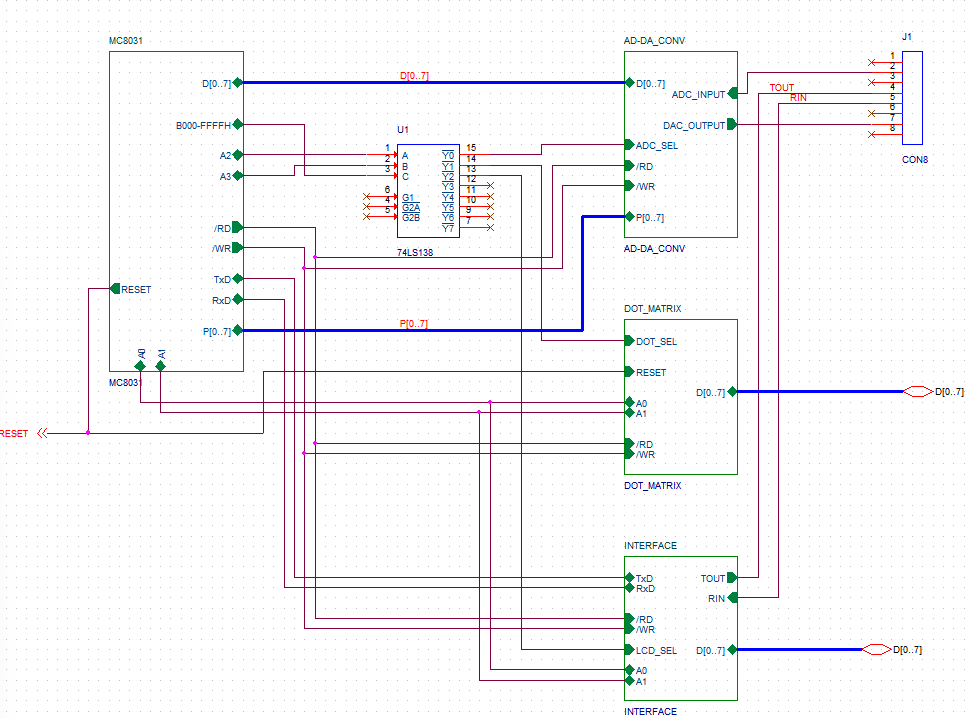Click the D[0..7] off-page connector from DOT_MATRIX
The image size is (974, 719).
tap(918, 392)
